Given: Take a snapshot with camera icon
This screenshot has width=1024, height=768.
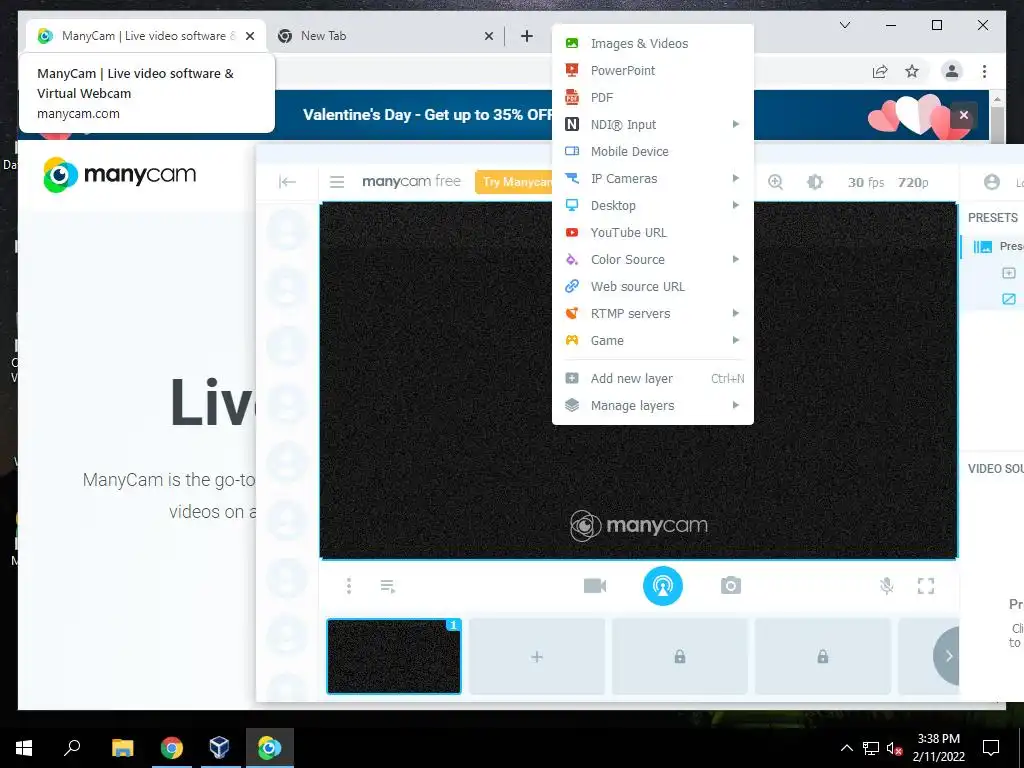Looking at the screenshot, I should tap(731, 586).
